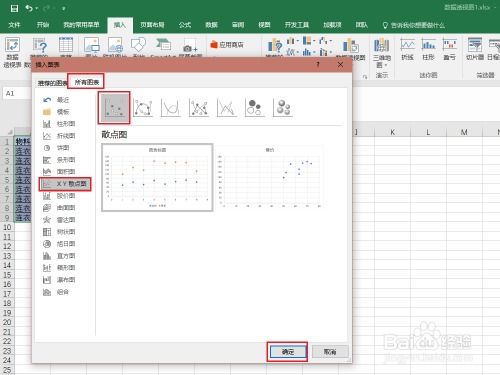Switch to the 推荐的图表 tab

(x=52, y=83)
